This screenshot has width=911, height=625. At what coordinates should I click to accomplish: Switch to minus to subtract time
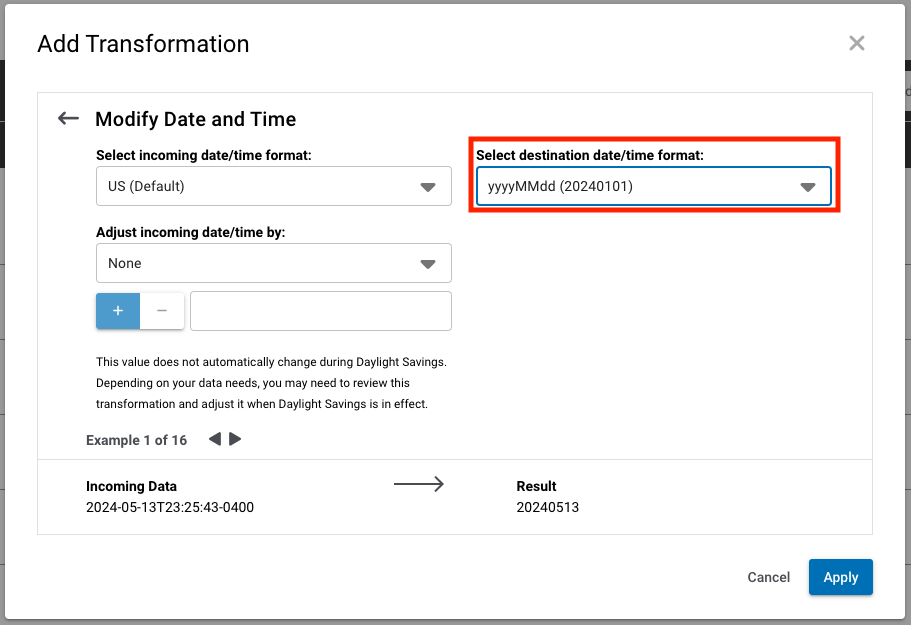tap(162, 311)
